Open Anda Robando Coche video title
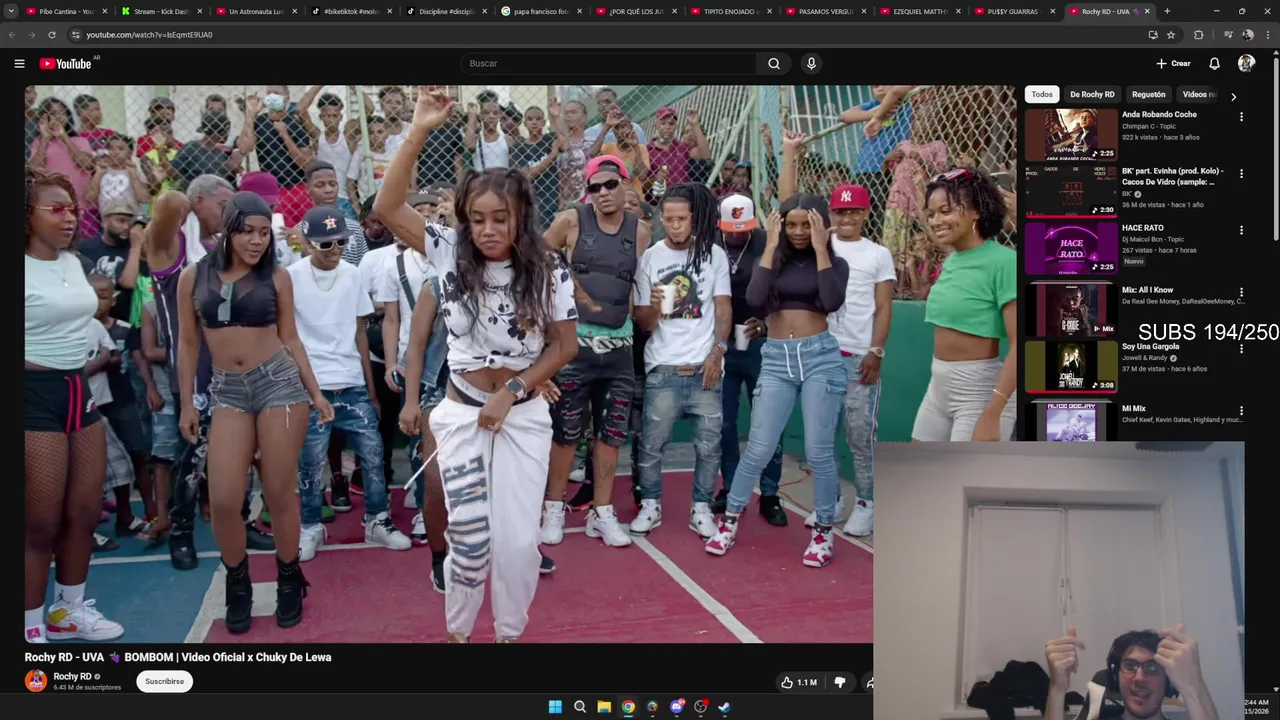The image size is (1280, 720). pyautogui.click(x=1159, y=114)
